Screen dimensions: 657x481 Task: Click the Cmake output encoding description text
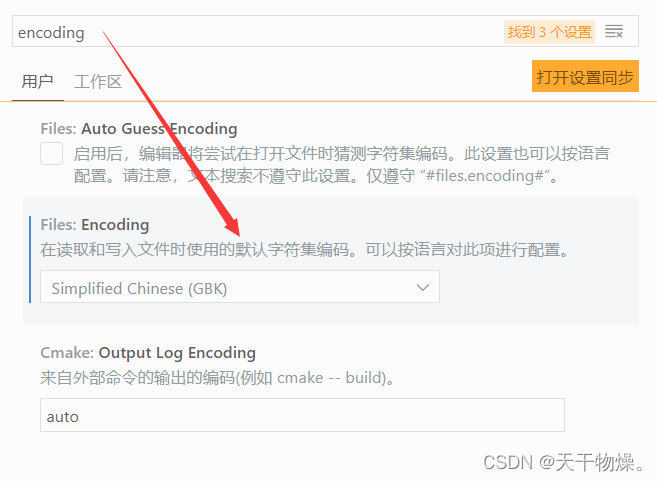pyautogui.click(x=217, y=378)
